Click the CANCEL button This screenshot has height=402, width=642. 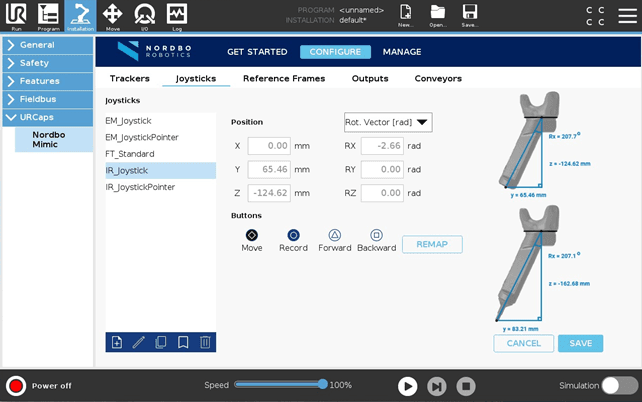click(523, 343)
